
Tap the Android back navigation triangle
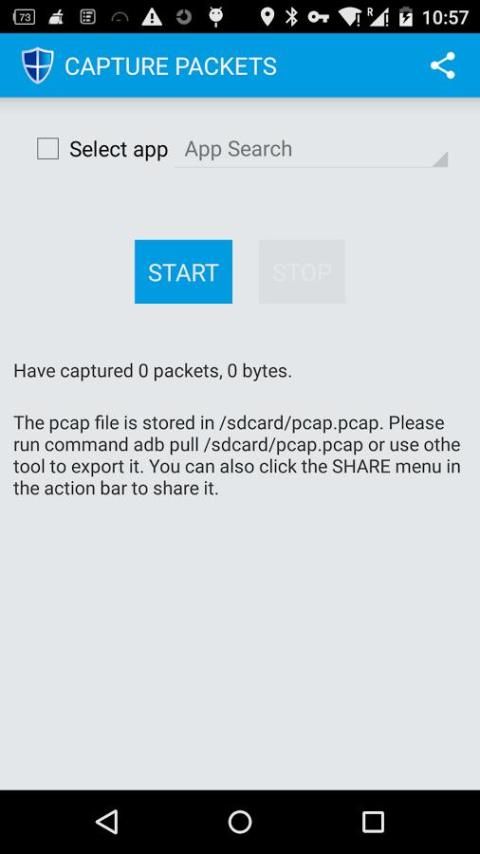click(107, 821)
